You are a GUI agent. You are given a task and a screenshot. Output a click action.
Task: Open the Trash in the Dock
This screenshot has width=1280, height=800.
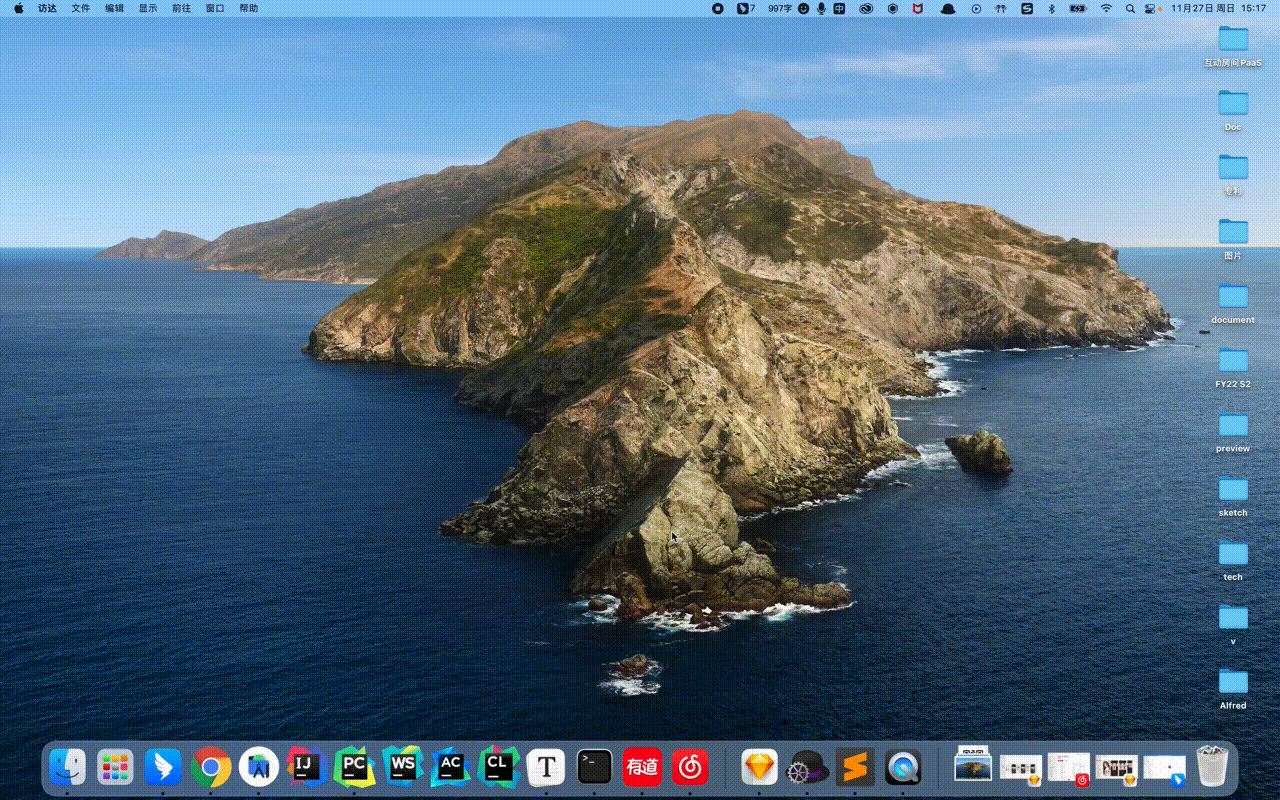[1212, 767]
